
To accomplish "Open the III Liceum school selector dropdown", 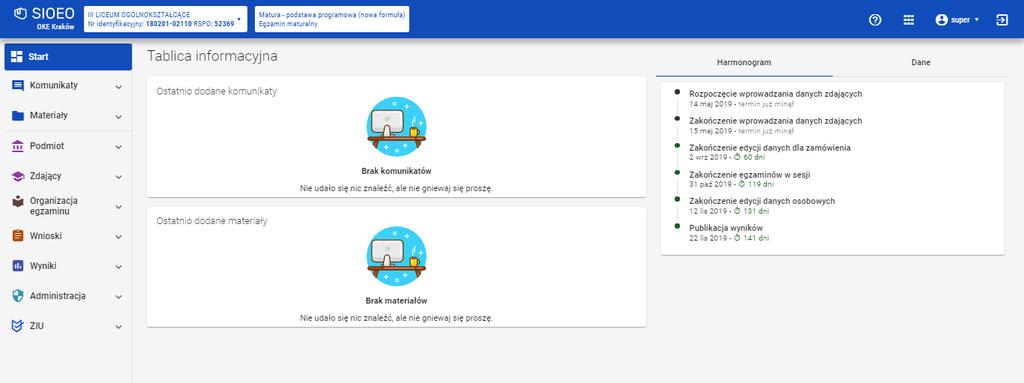I will coord(165,19).
